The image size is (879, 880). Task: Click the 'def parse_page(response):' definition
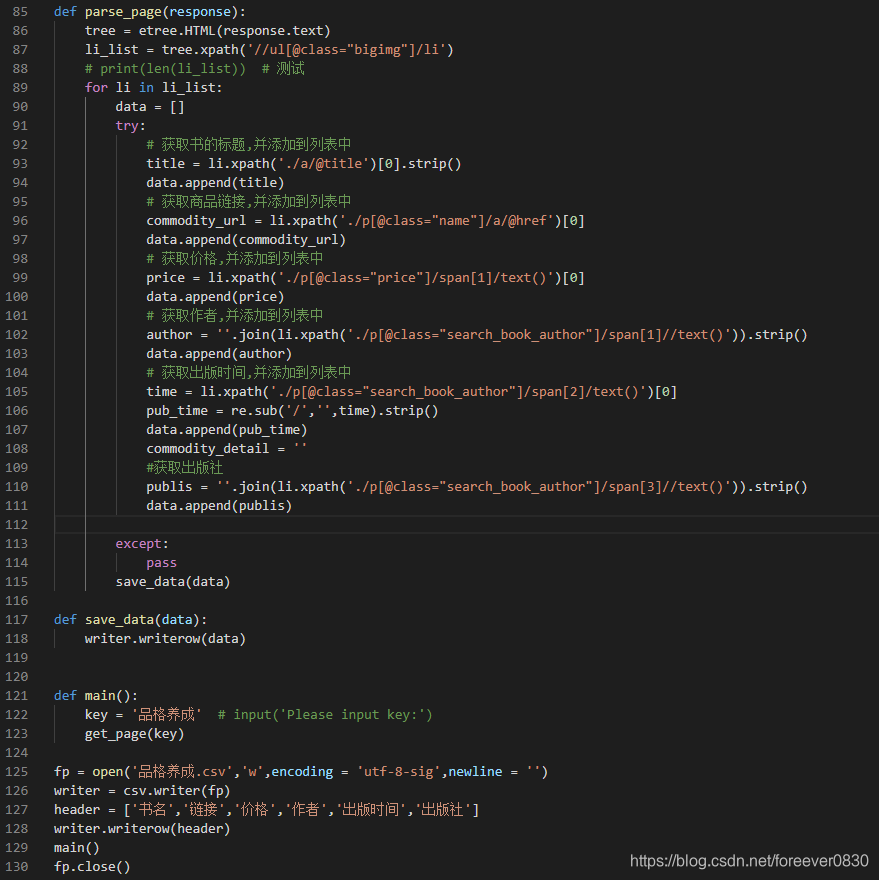tap(149, 12)
